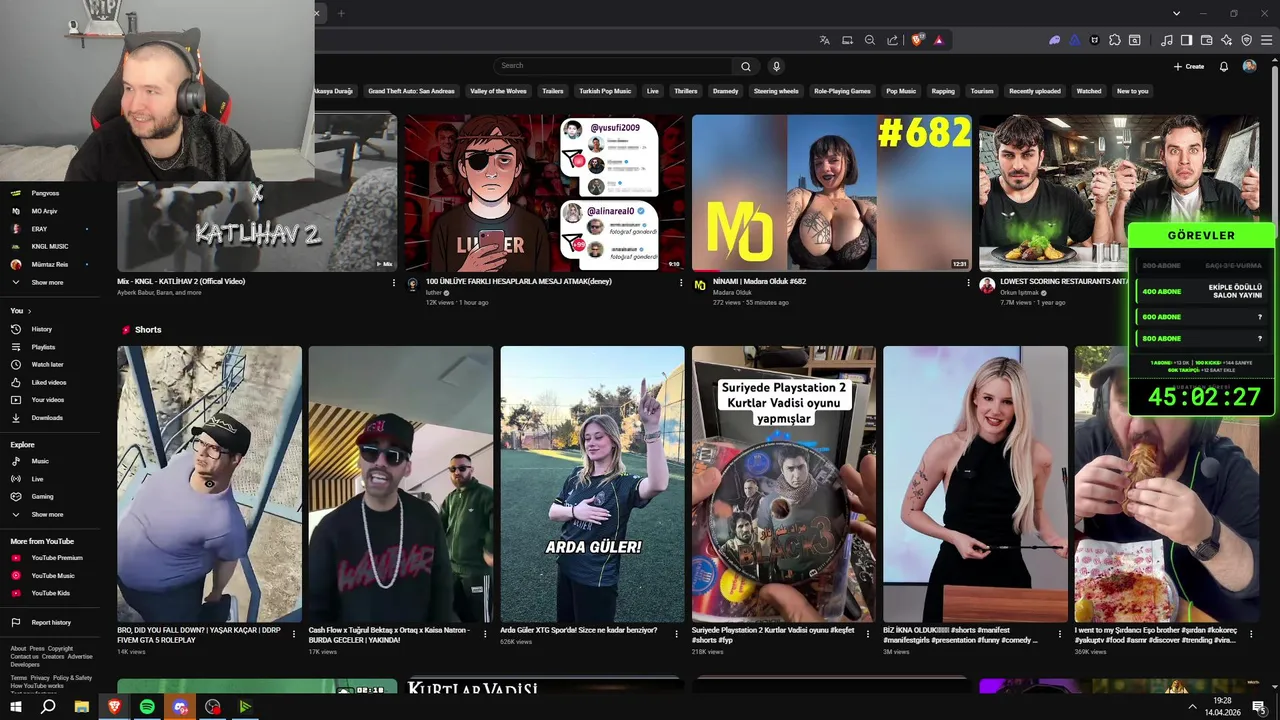Open options for Suriyede Playstation 2 short
This screenshot has height=720, width=1280.
pyautogui.click(x=869, y=633)
